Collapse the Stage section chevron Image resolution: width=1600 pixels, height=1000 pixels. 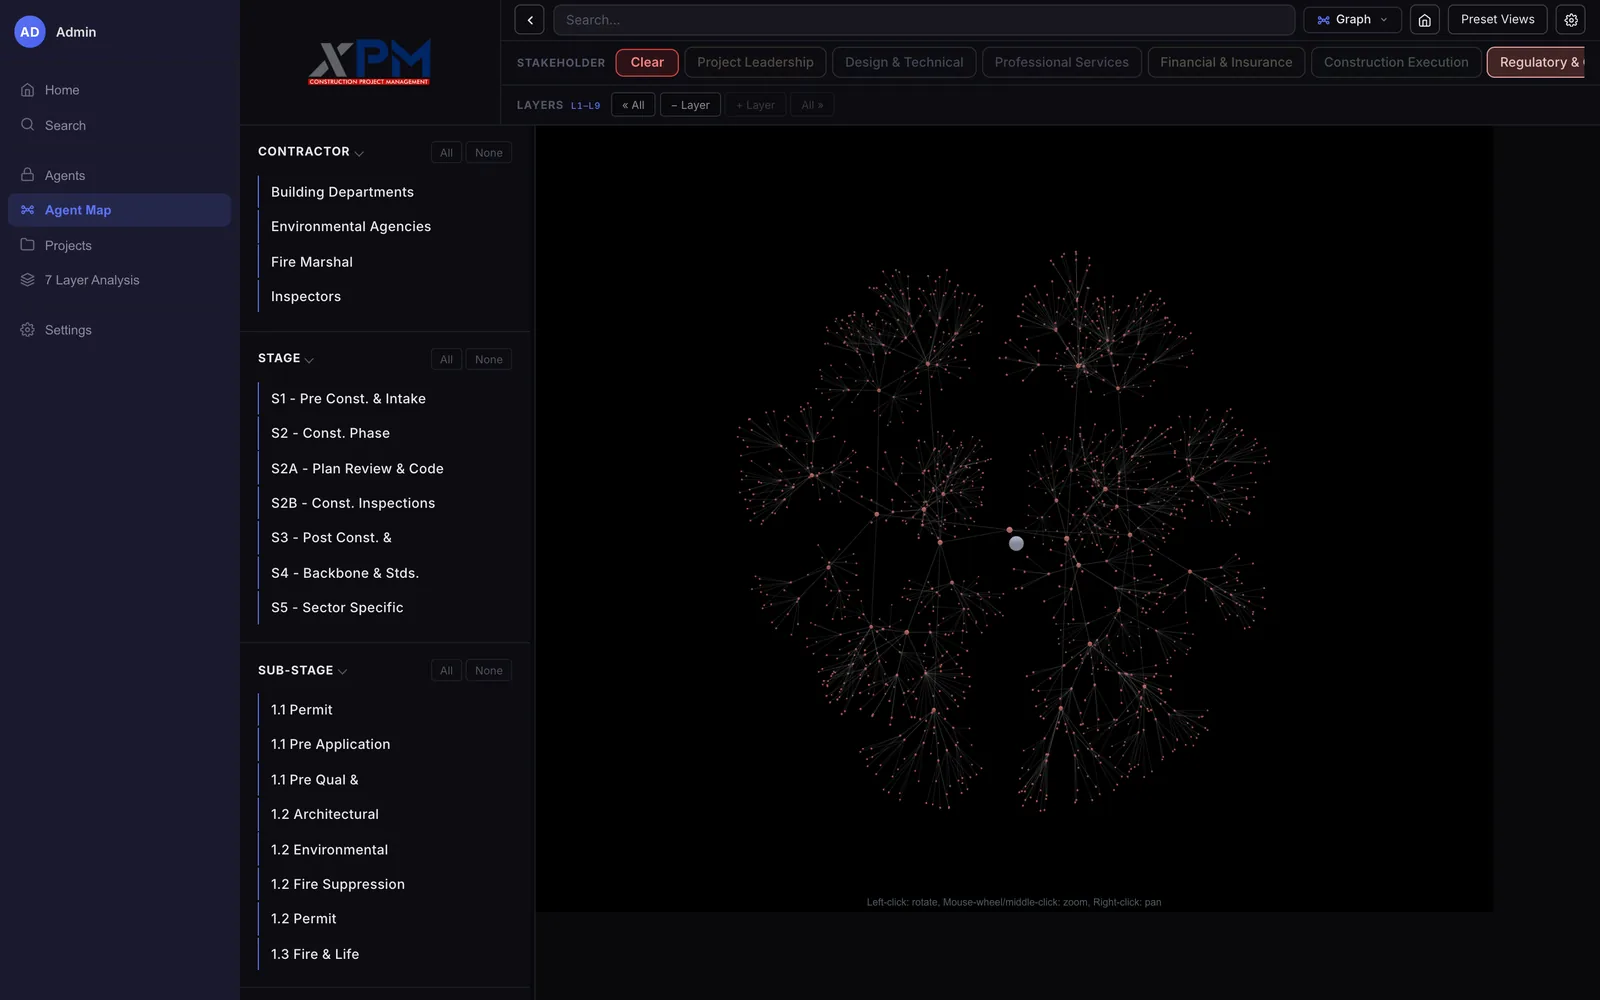tap(309, 360)
